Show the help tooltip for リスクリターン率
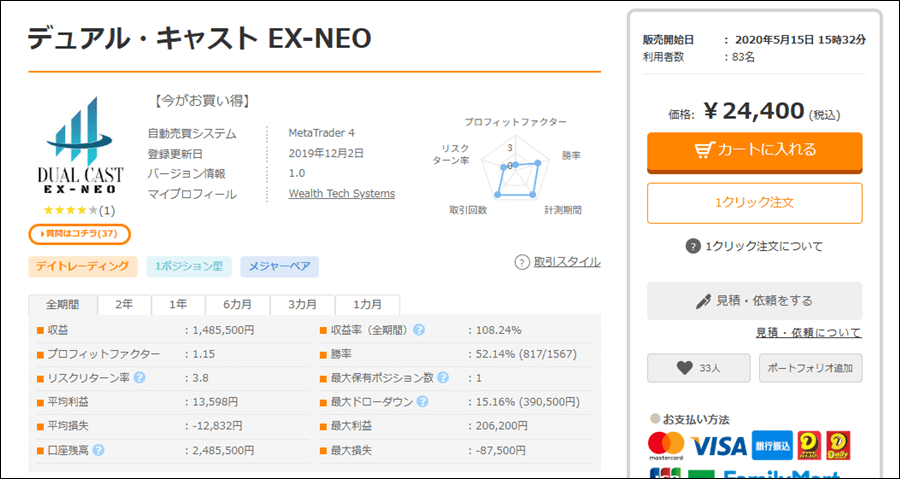This screenshot has width=900, height=479. (139, 377)
